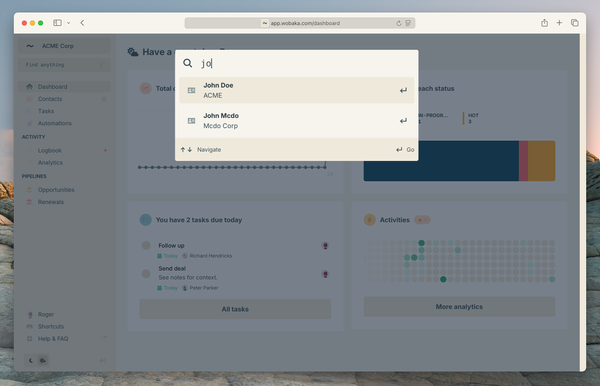This screenshot has height=386, width=600.
Task: Click the Share icon in Safari toolbar
Action: [x=545, y=23]
